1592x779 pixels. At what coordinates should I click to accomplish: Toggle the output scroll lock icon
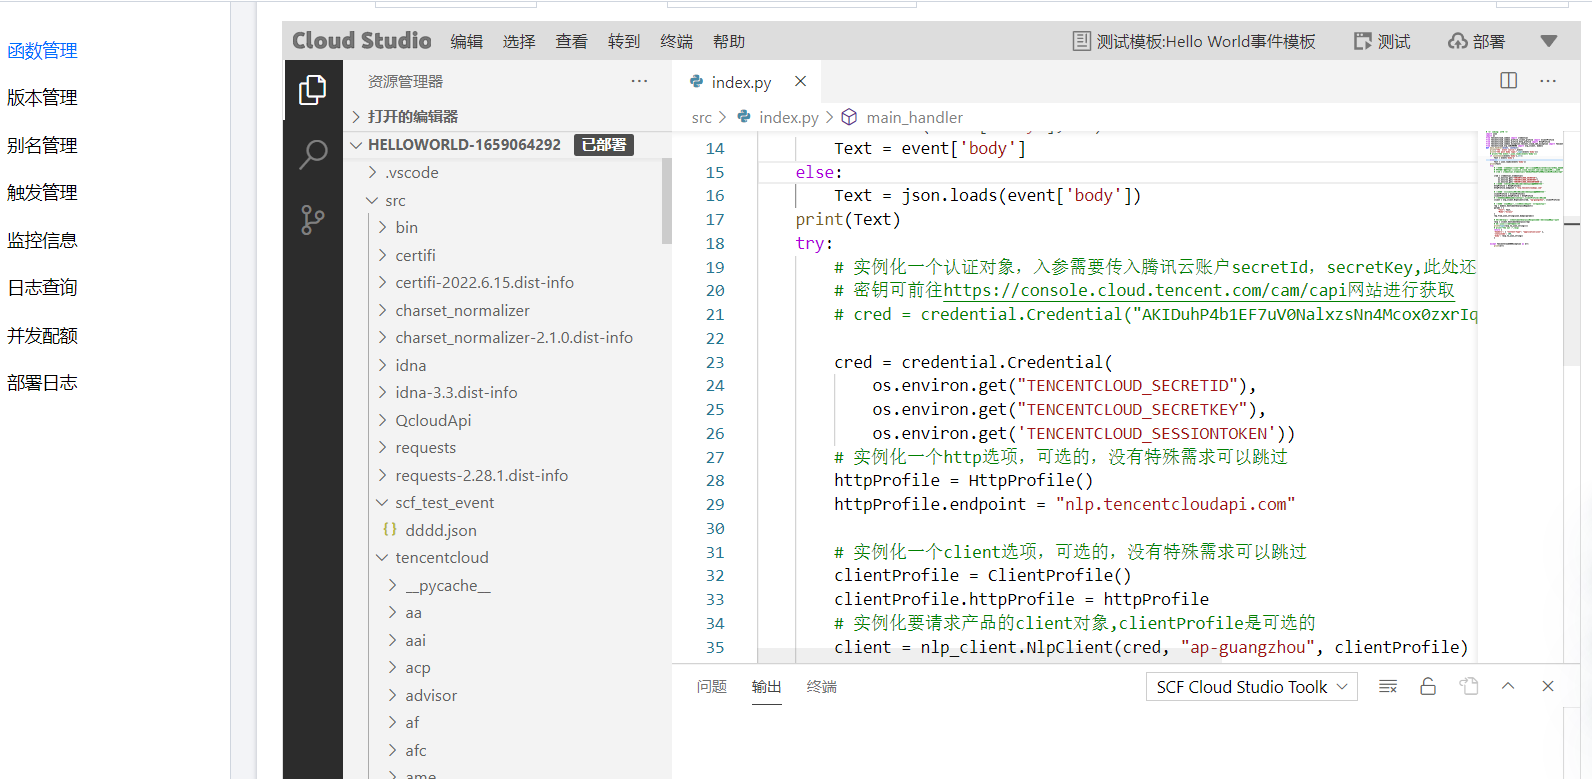[1428, 686]
